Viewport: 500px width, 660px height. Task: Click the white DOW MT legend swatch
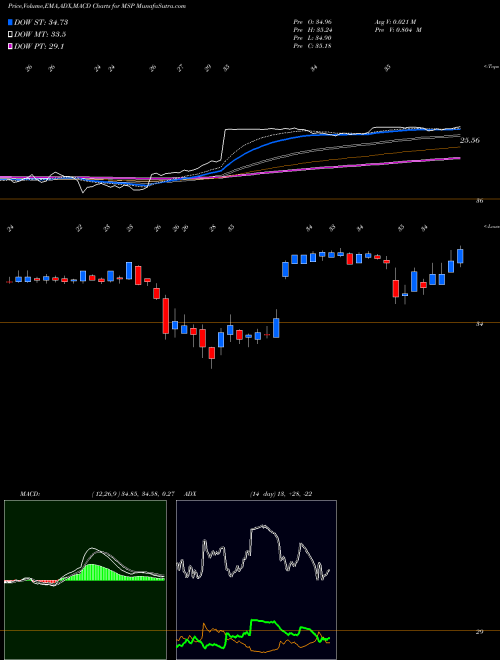pyautogui.click(x=11, y=35)
